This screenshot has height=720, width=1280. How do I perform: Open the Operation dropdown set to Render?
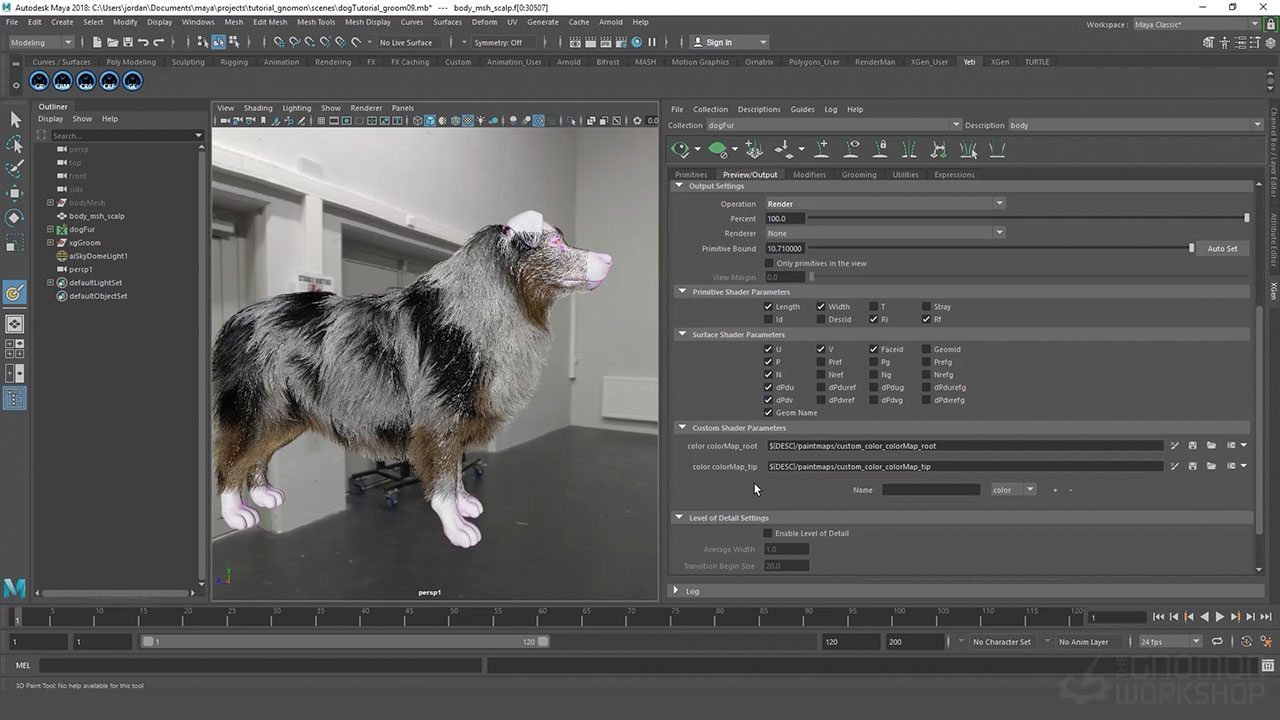pyautogui.click(x=884, y=204)
